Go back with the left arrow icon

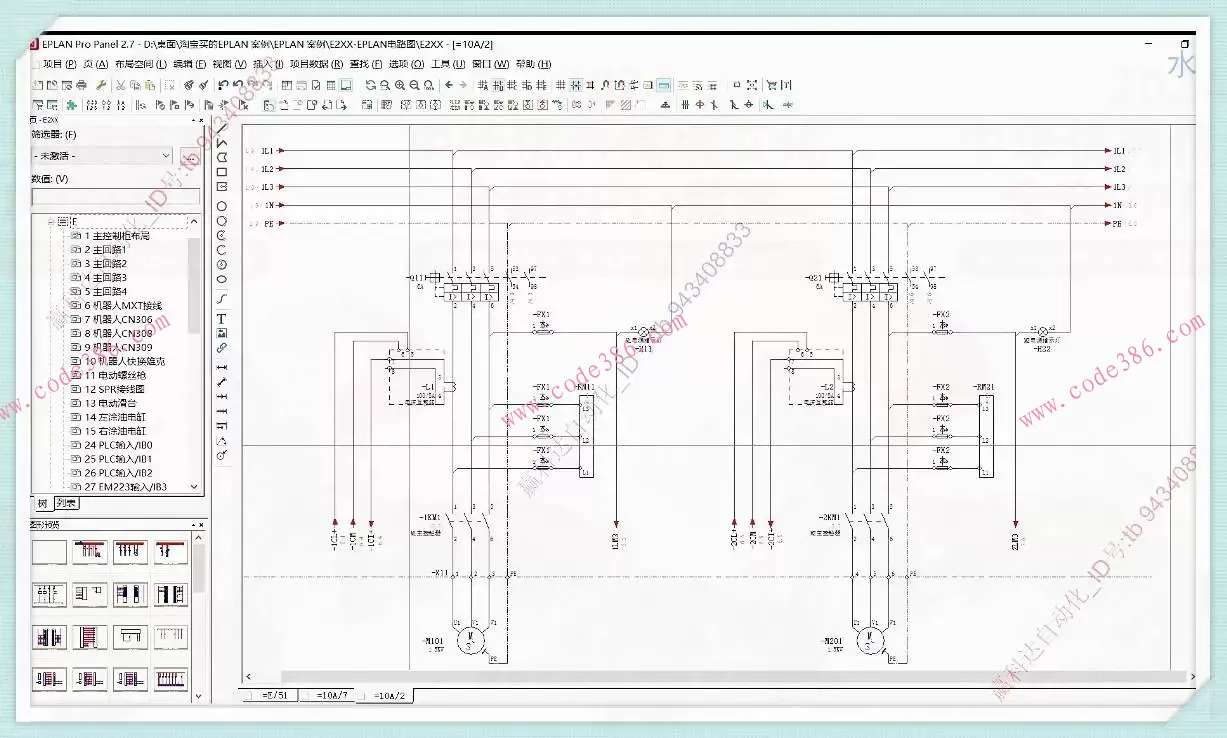point(449,85)
